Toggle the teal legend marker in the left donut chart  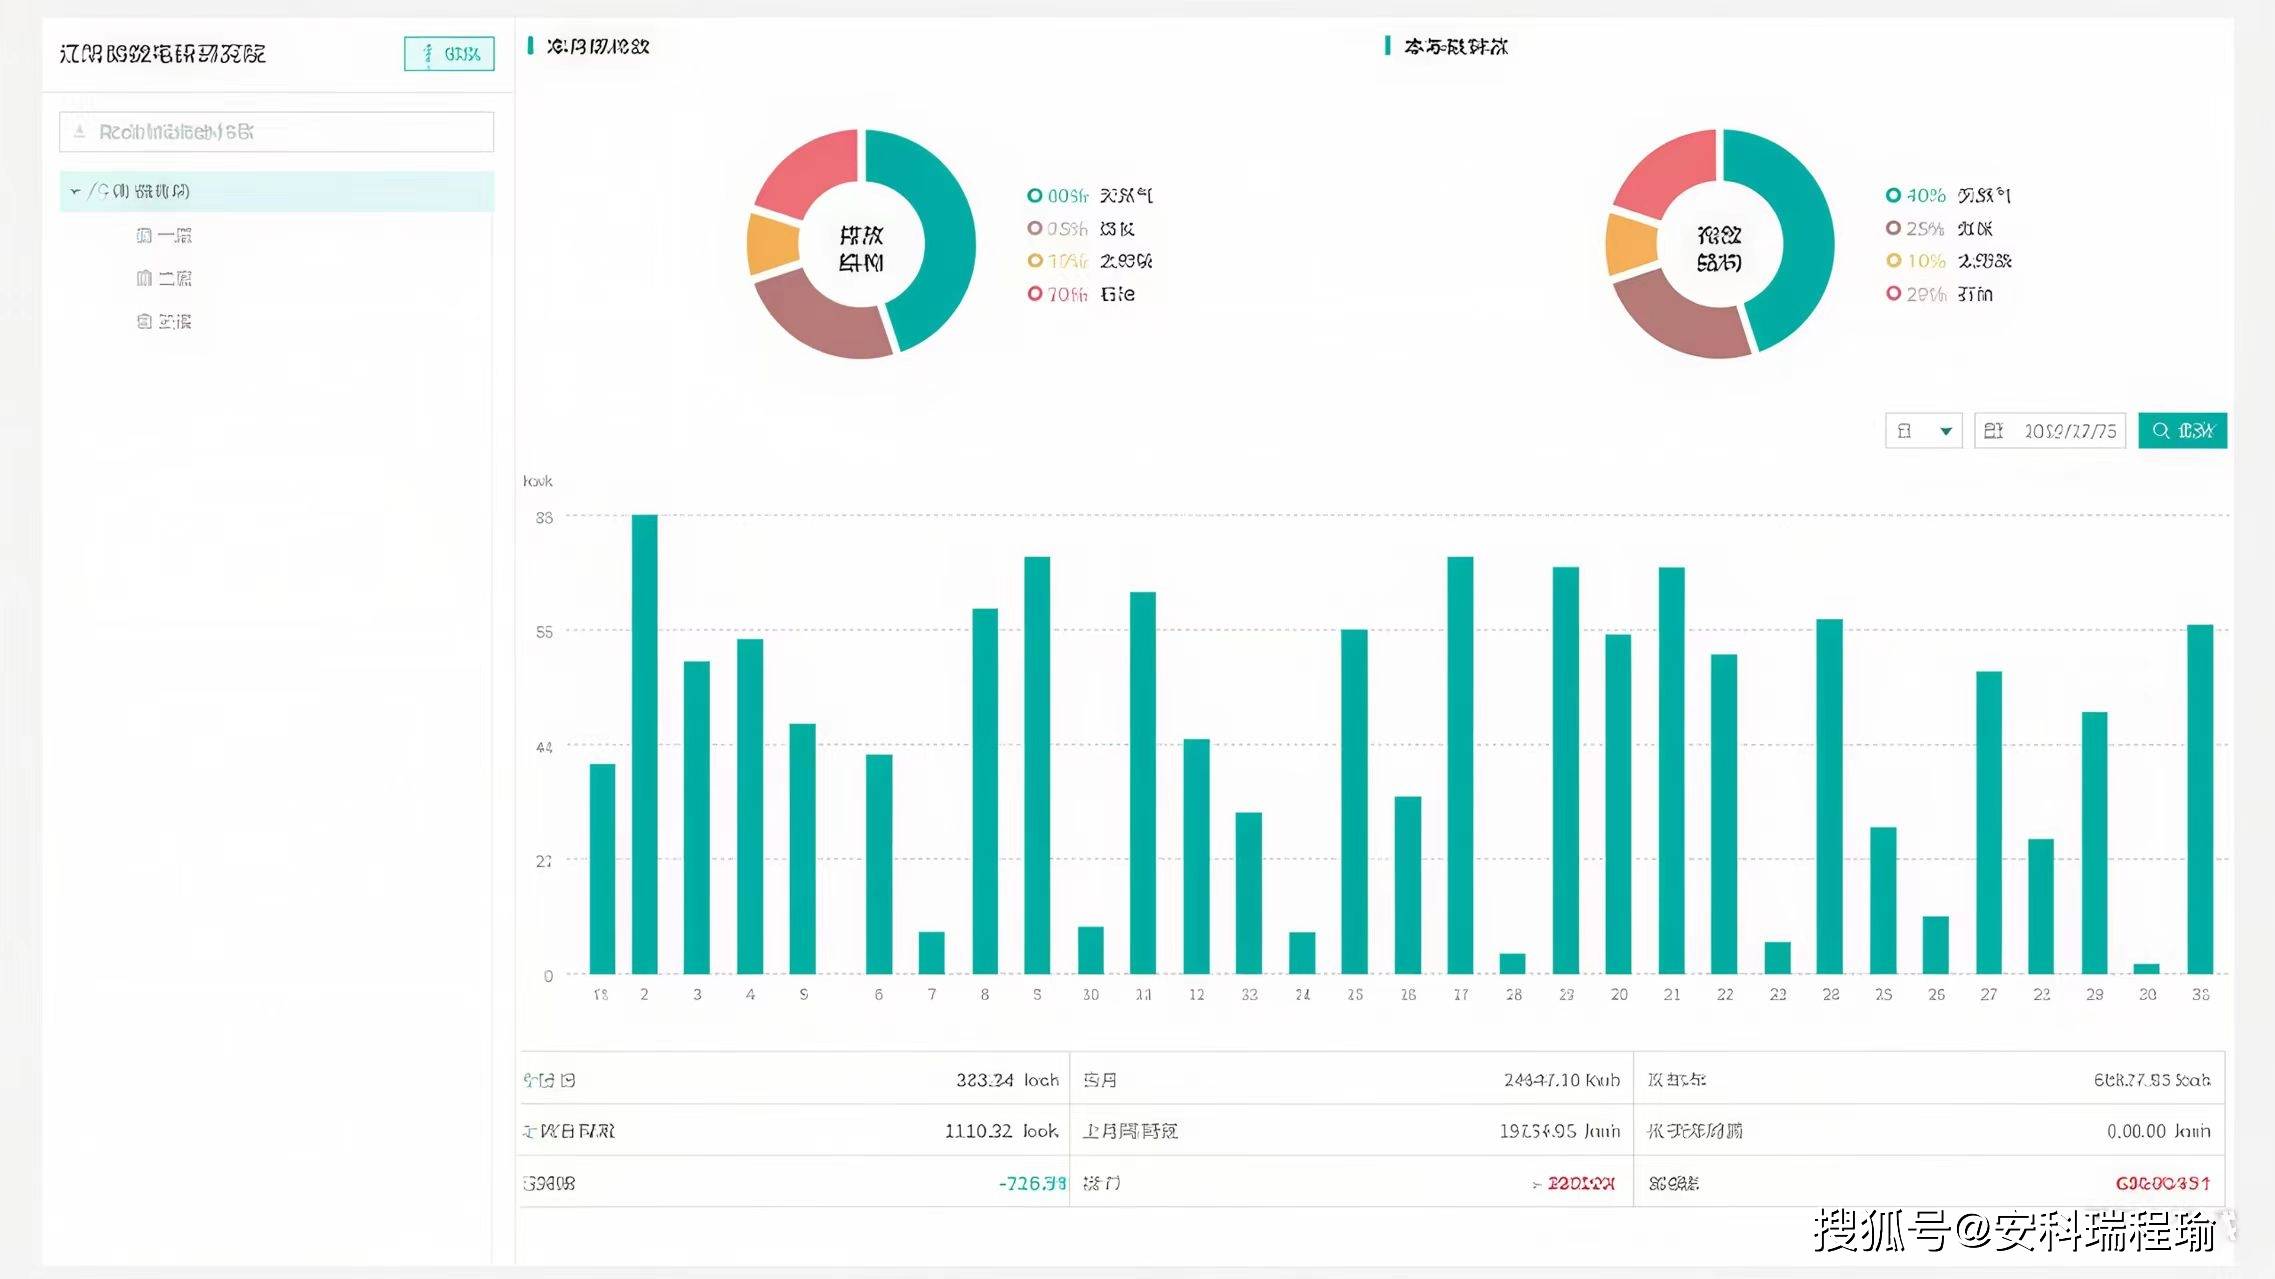1034,196
